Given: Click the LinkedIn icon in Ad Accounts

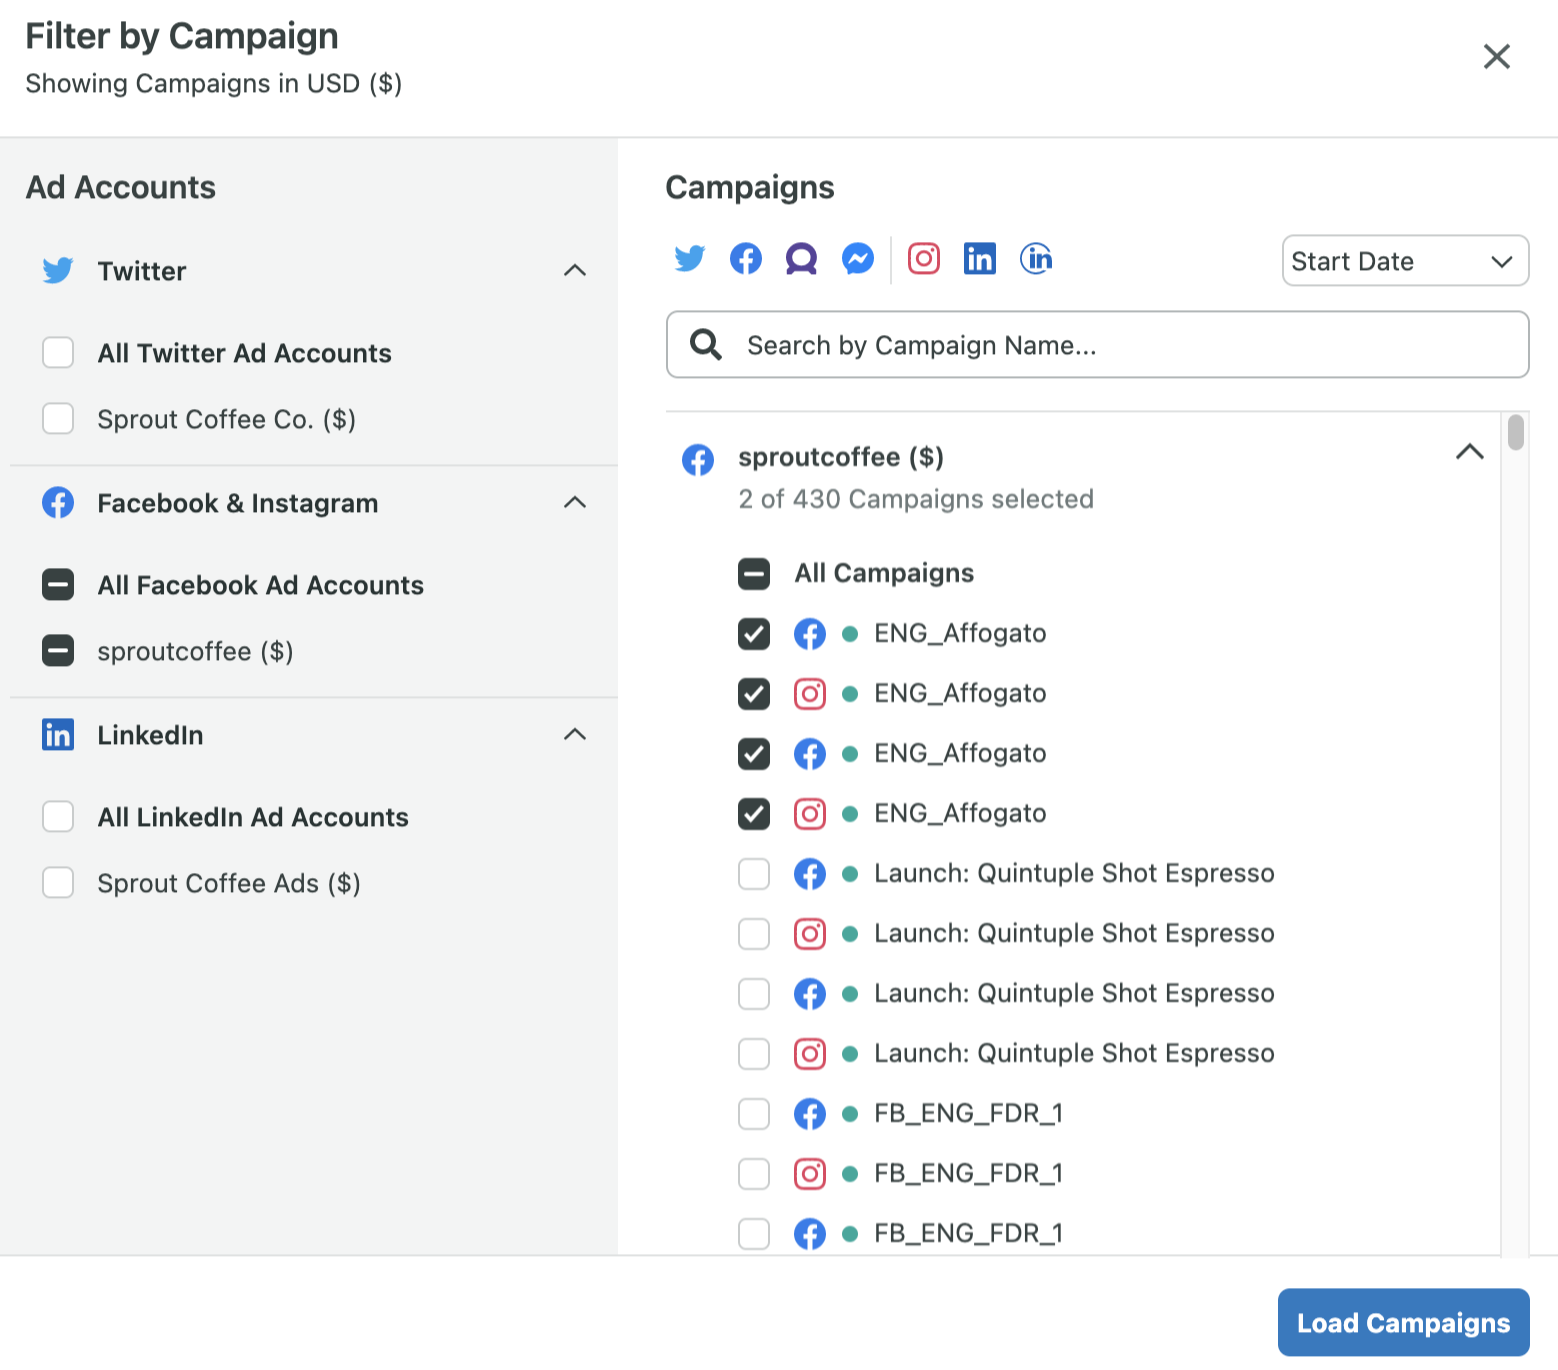Looking at the screenshot, I should [58, 735].
